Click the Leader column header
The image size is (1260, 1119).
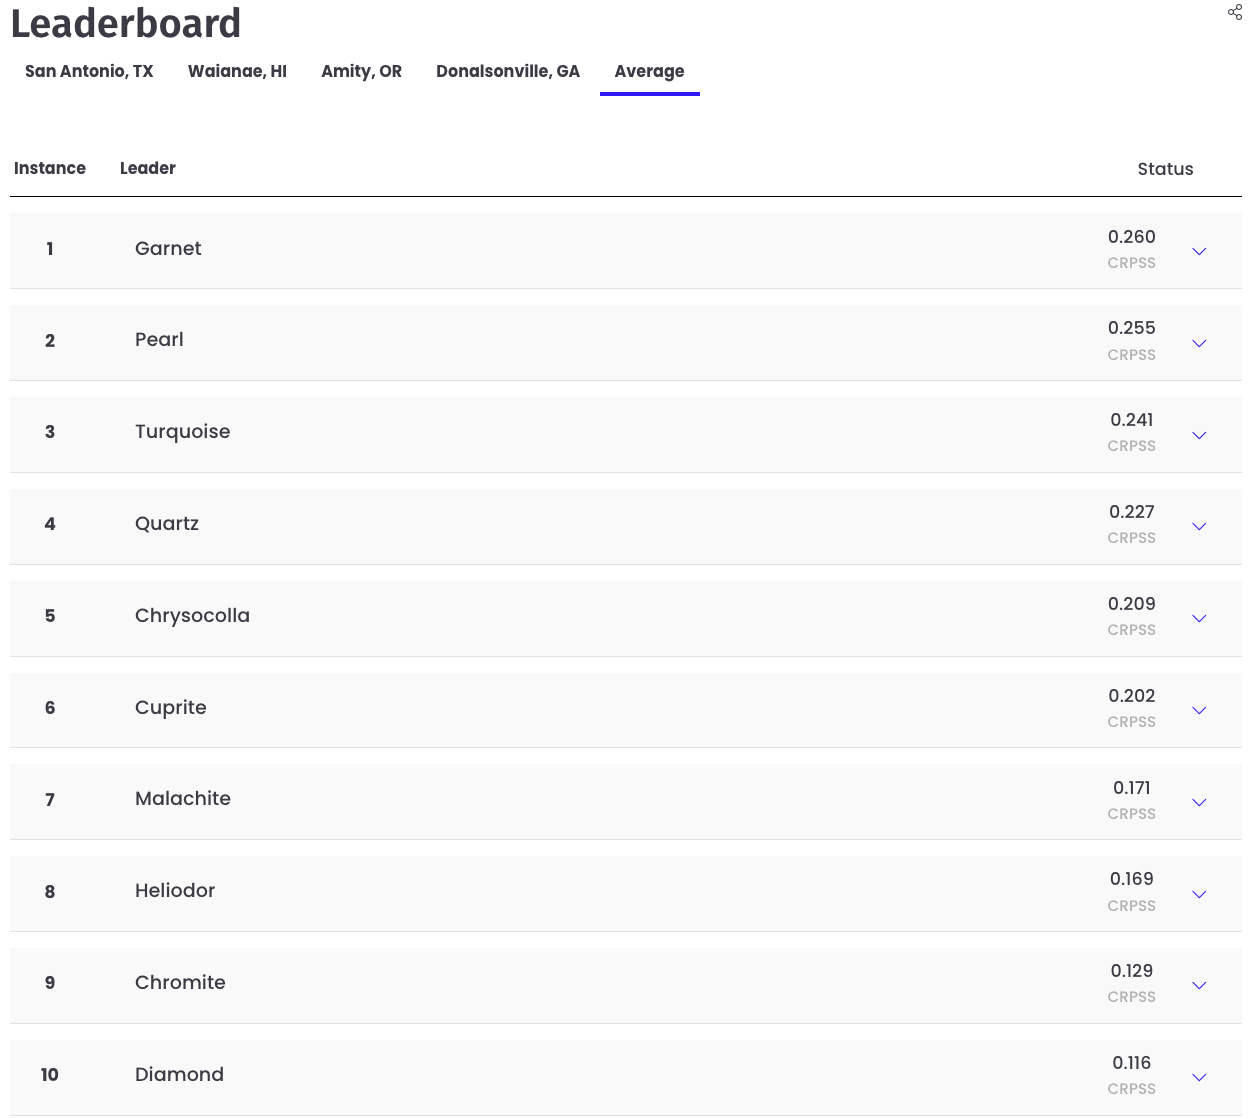(148, 168)
